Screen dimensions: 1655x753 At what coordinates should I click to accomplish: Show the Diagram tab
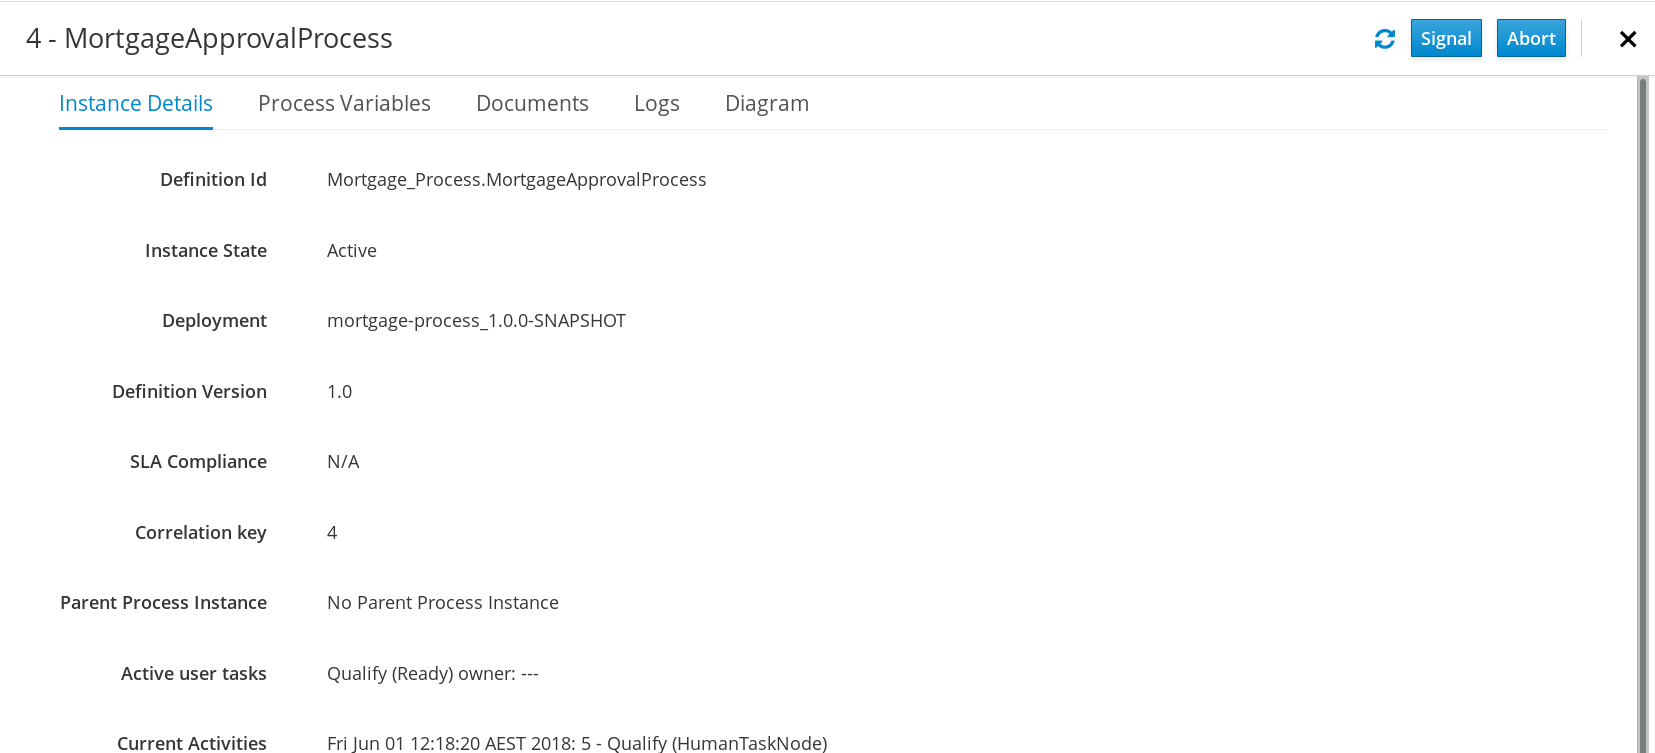coord(767,104)
